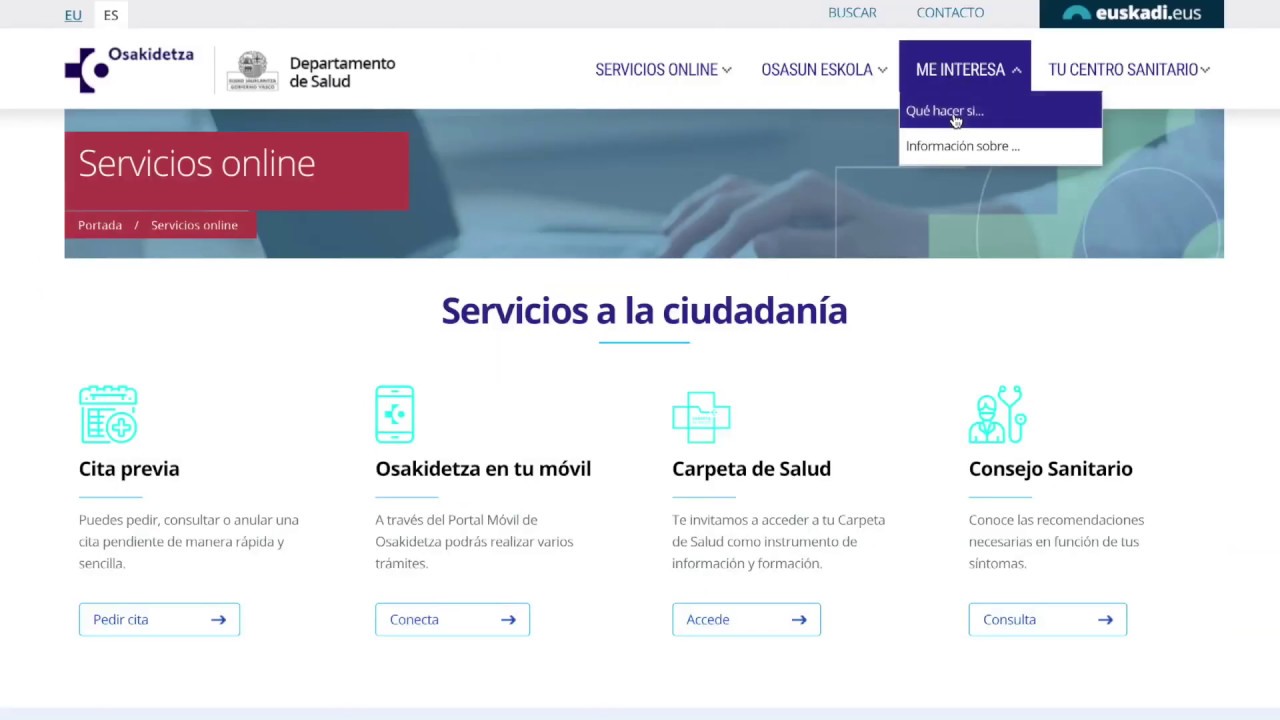This screenshot has height=720, width=1280.
Task: Click the Servicios online breadcrumb
Action: 194,225
